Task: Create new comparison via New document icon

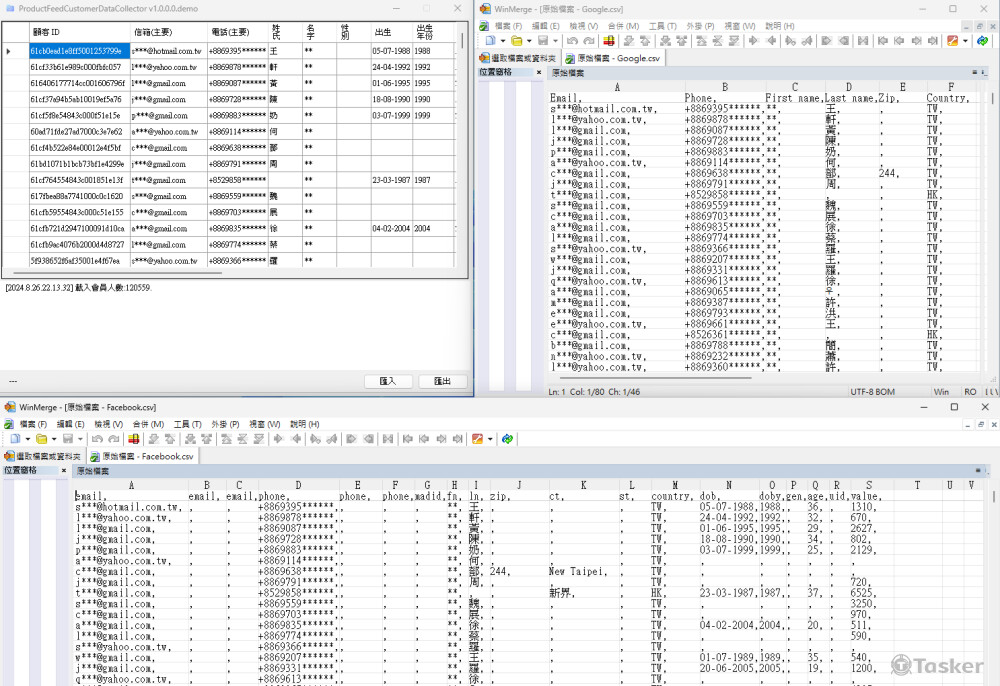Action: tap(490, 41)
